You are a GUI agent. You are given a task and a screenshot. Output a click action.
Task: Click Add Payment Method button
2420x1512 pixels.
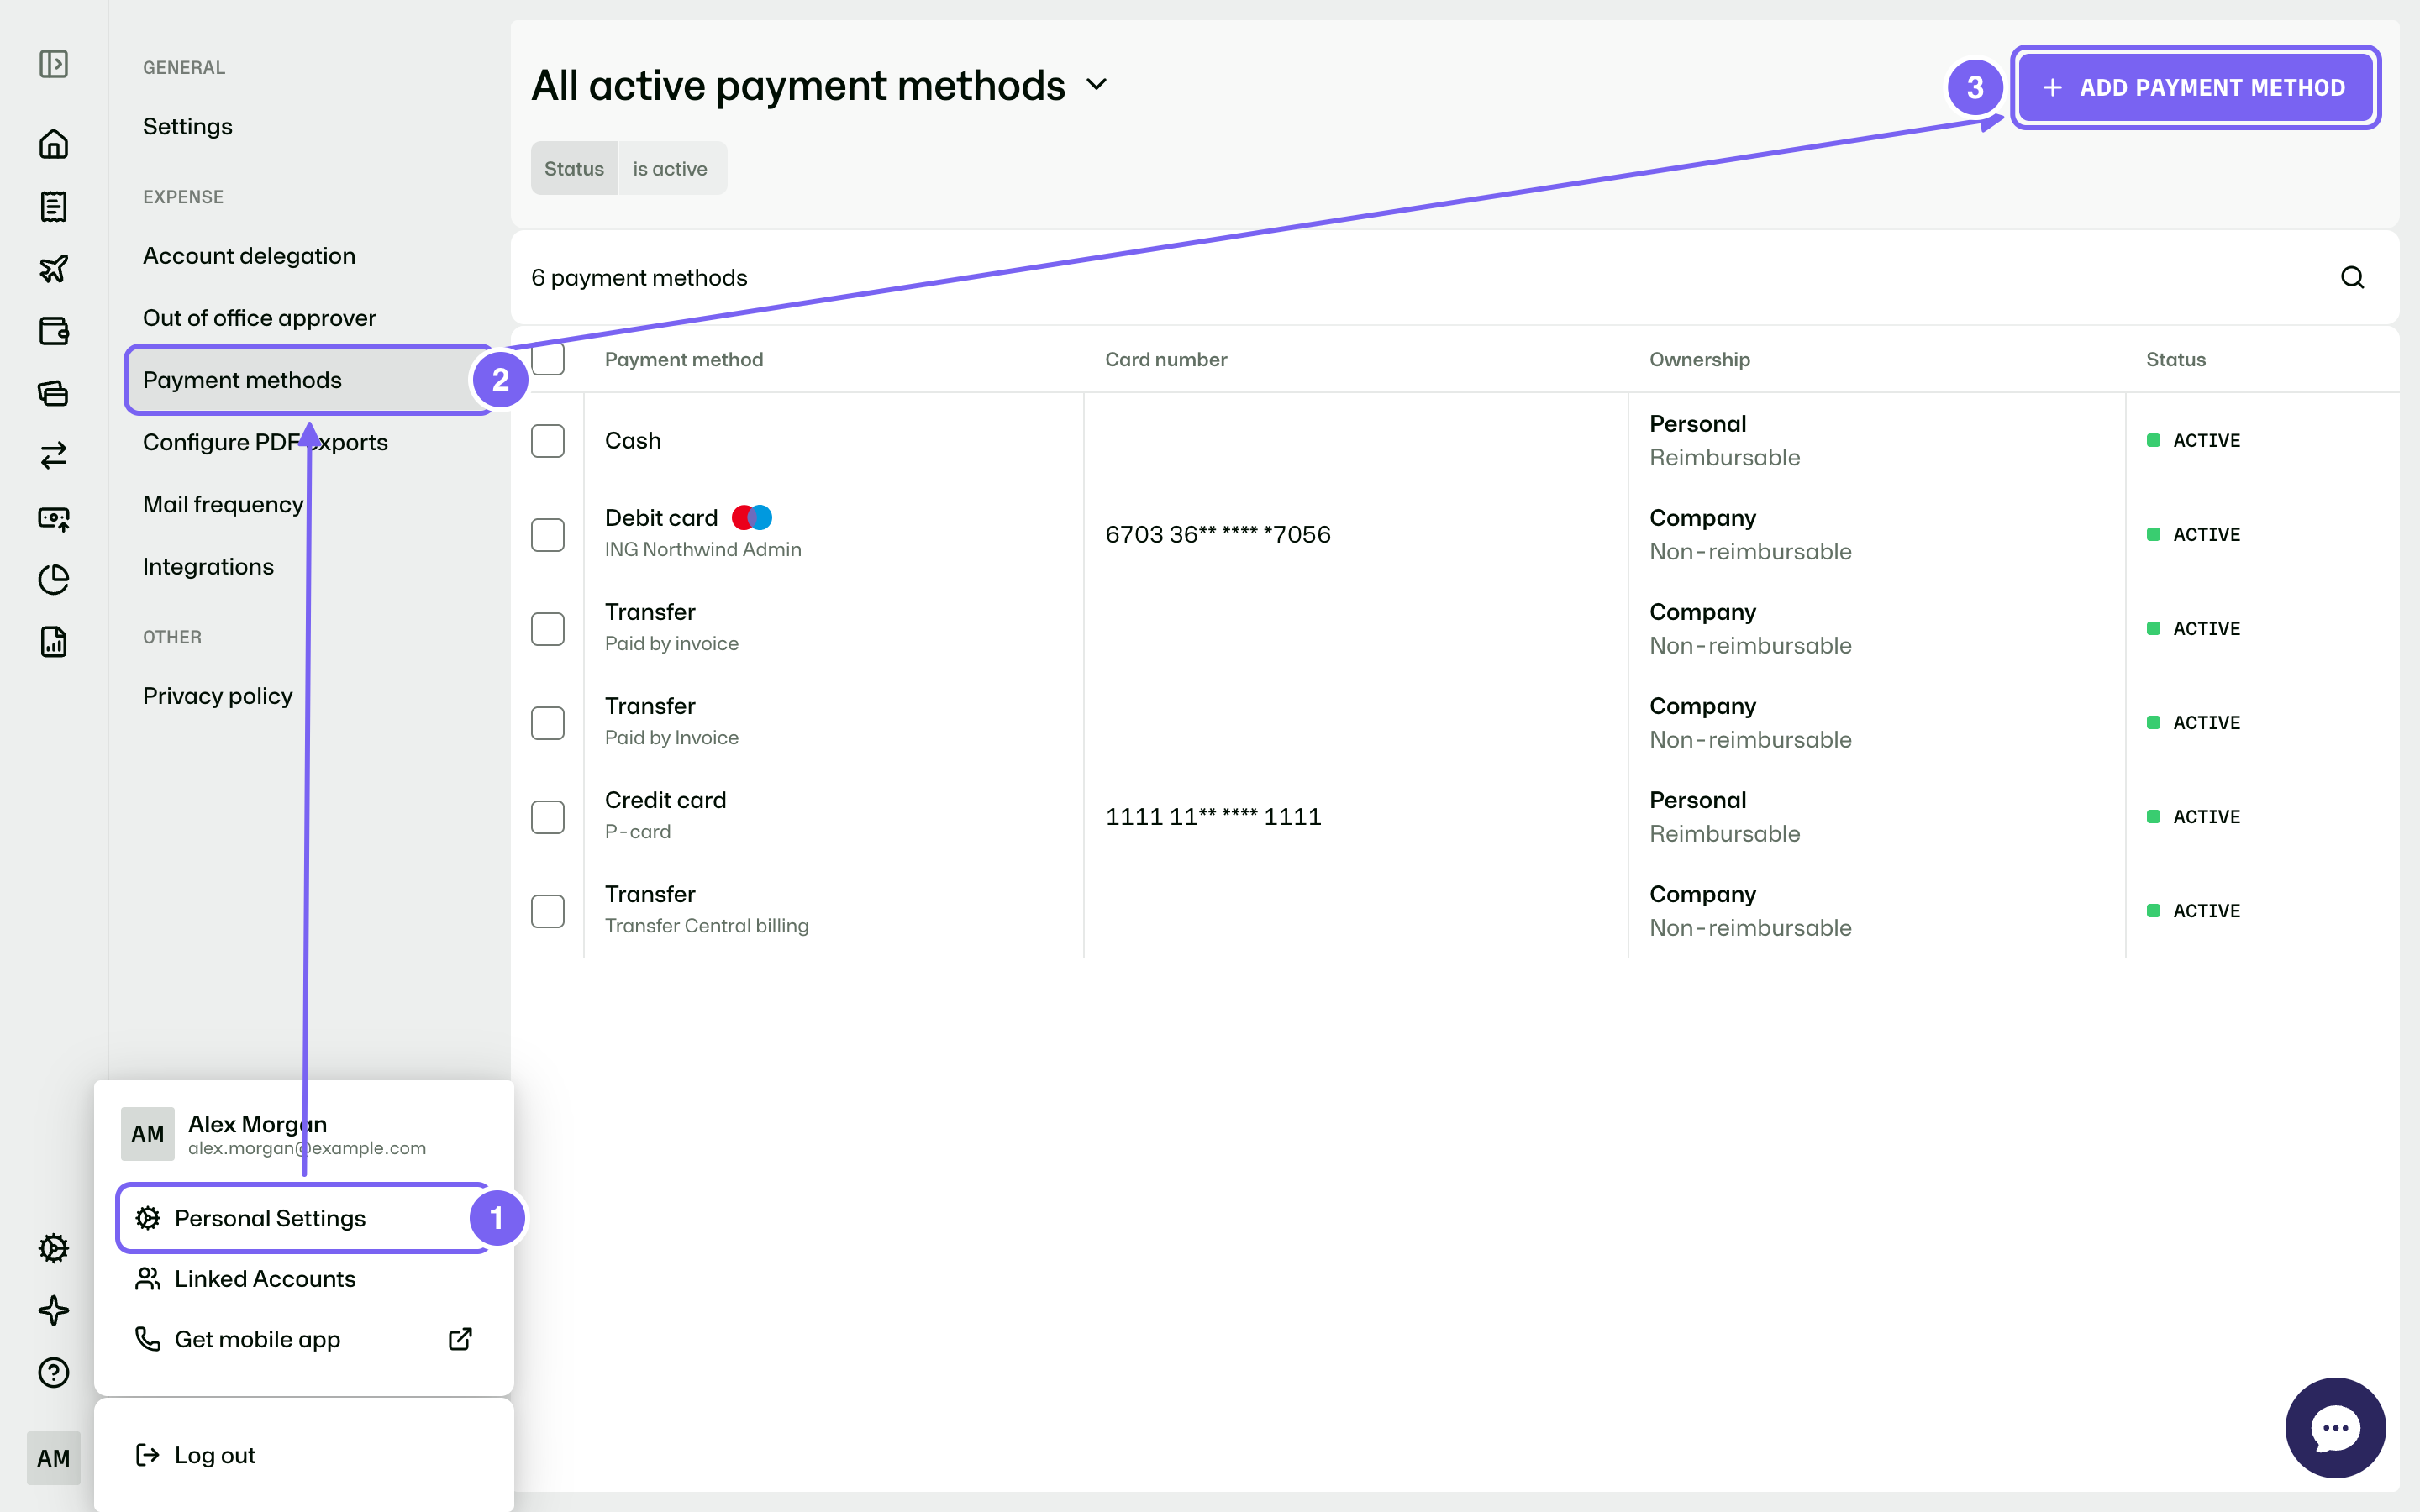pyautogui.click(x=2195, y=88)
